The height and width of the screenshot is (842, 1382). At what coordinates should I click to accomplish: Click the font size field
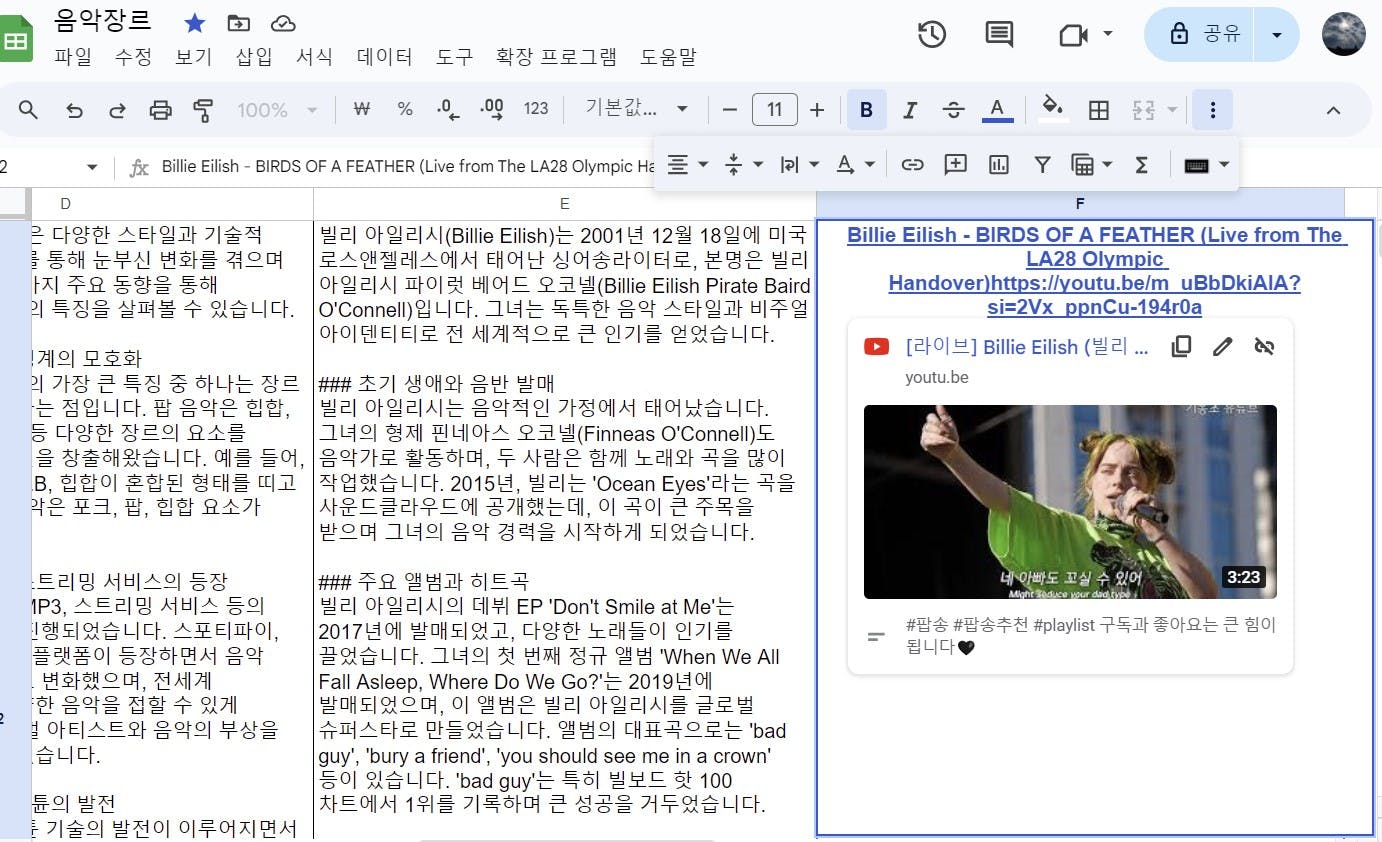pos(774,110)
